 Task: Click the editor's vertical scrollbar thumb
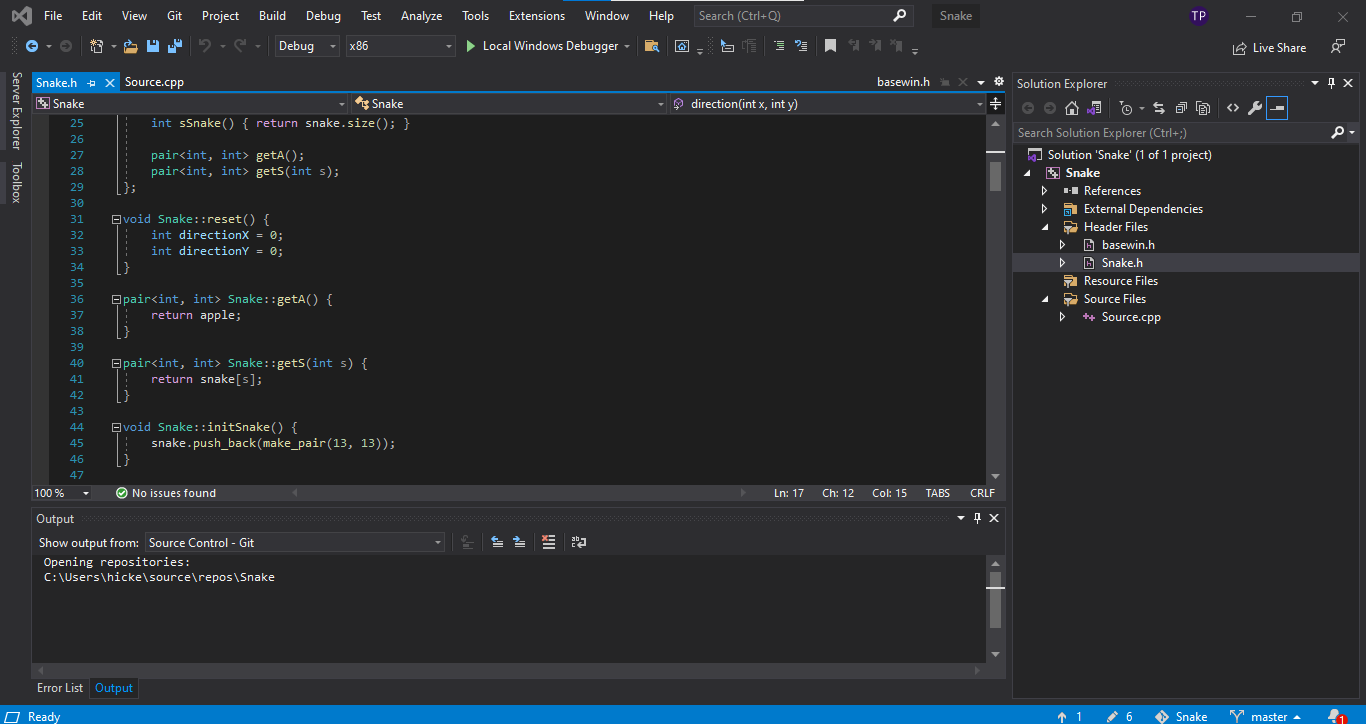[x=995, y=176]
